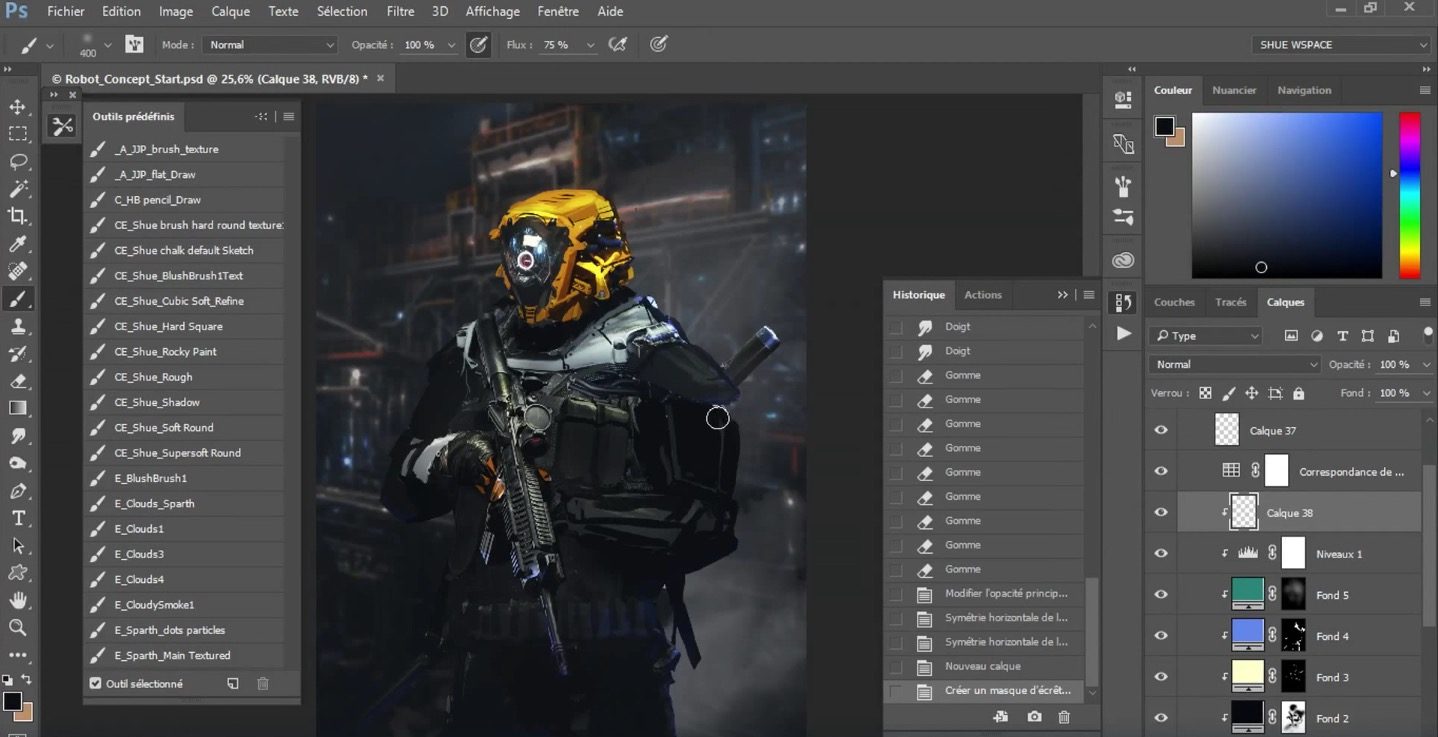Viewport: 1438px width, 737px height.
Task: Open the brush size preset picker
Action: click(107, 45)
